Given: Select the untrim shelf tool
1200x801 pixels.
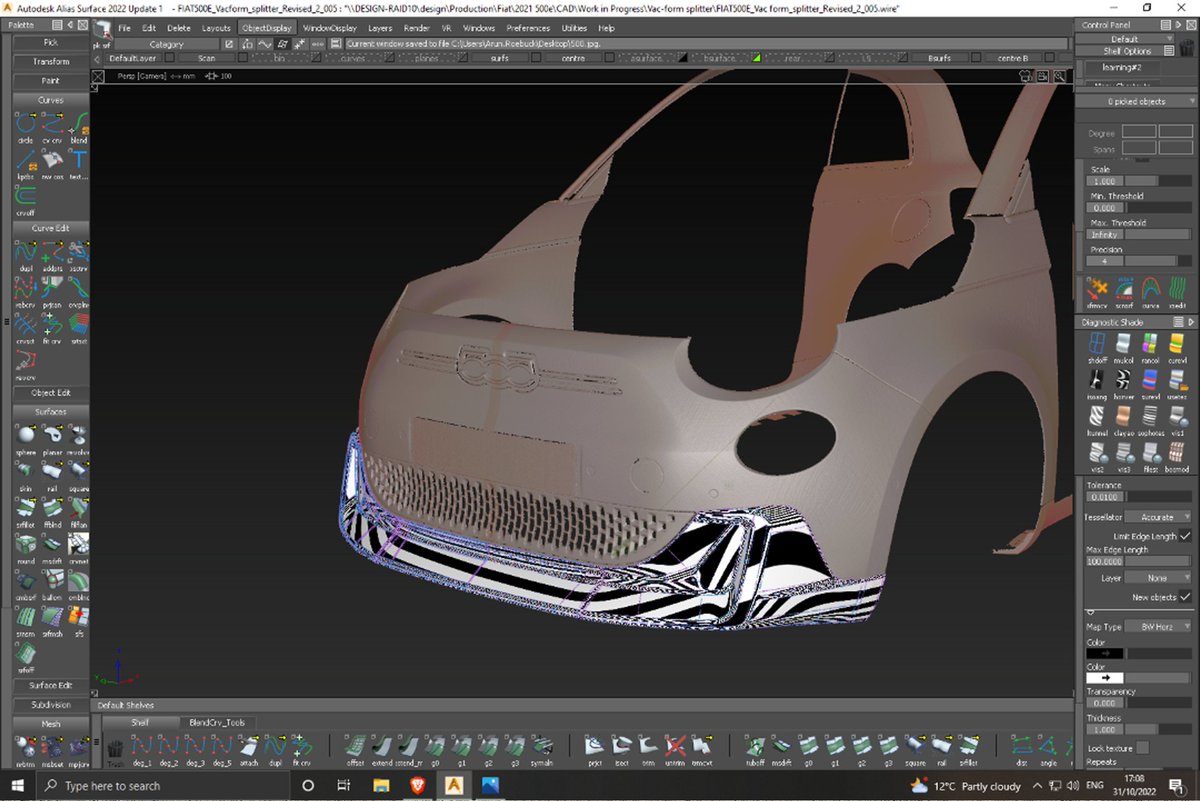Looking at the screenshot, I should click(675, 749).
